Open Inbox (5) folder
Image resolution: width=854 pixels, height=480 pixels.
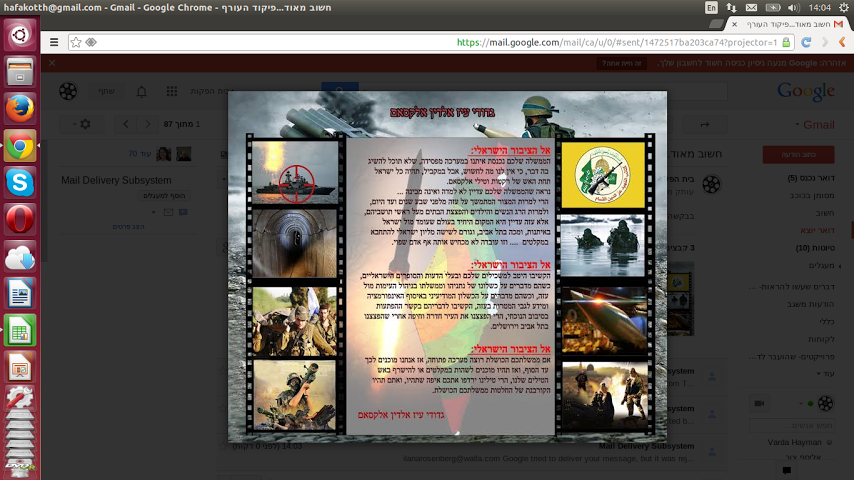click(x=811, y=178)
